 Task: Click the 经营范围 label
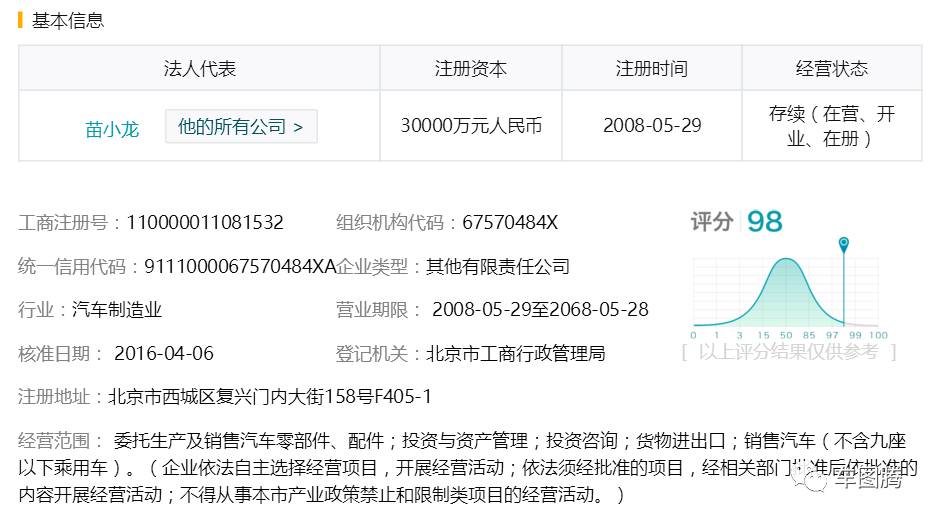tap(54, 441)
